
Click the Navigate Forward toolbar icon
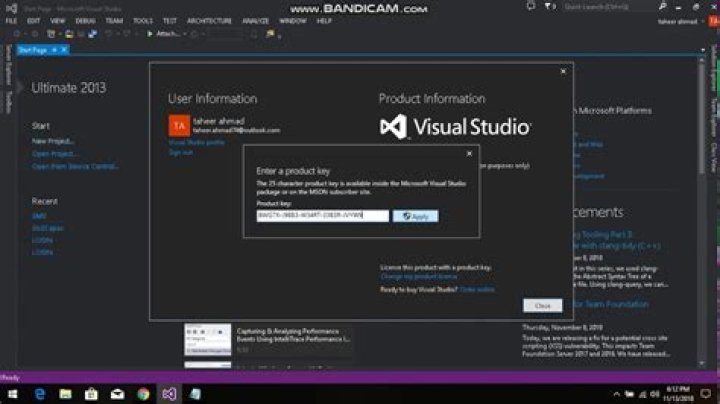35,34
